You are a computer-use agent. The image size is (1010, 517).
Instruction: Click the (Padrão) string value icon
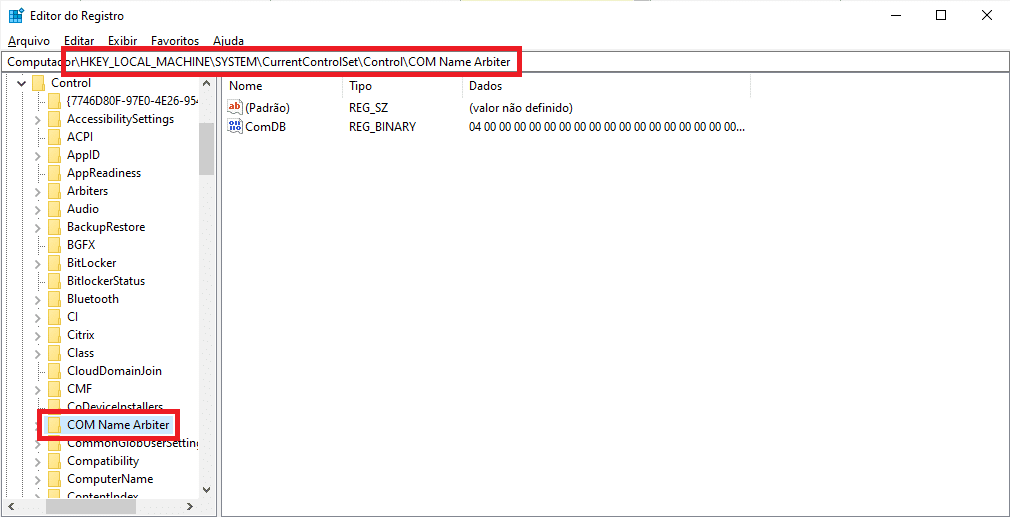tap(236, 107)
